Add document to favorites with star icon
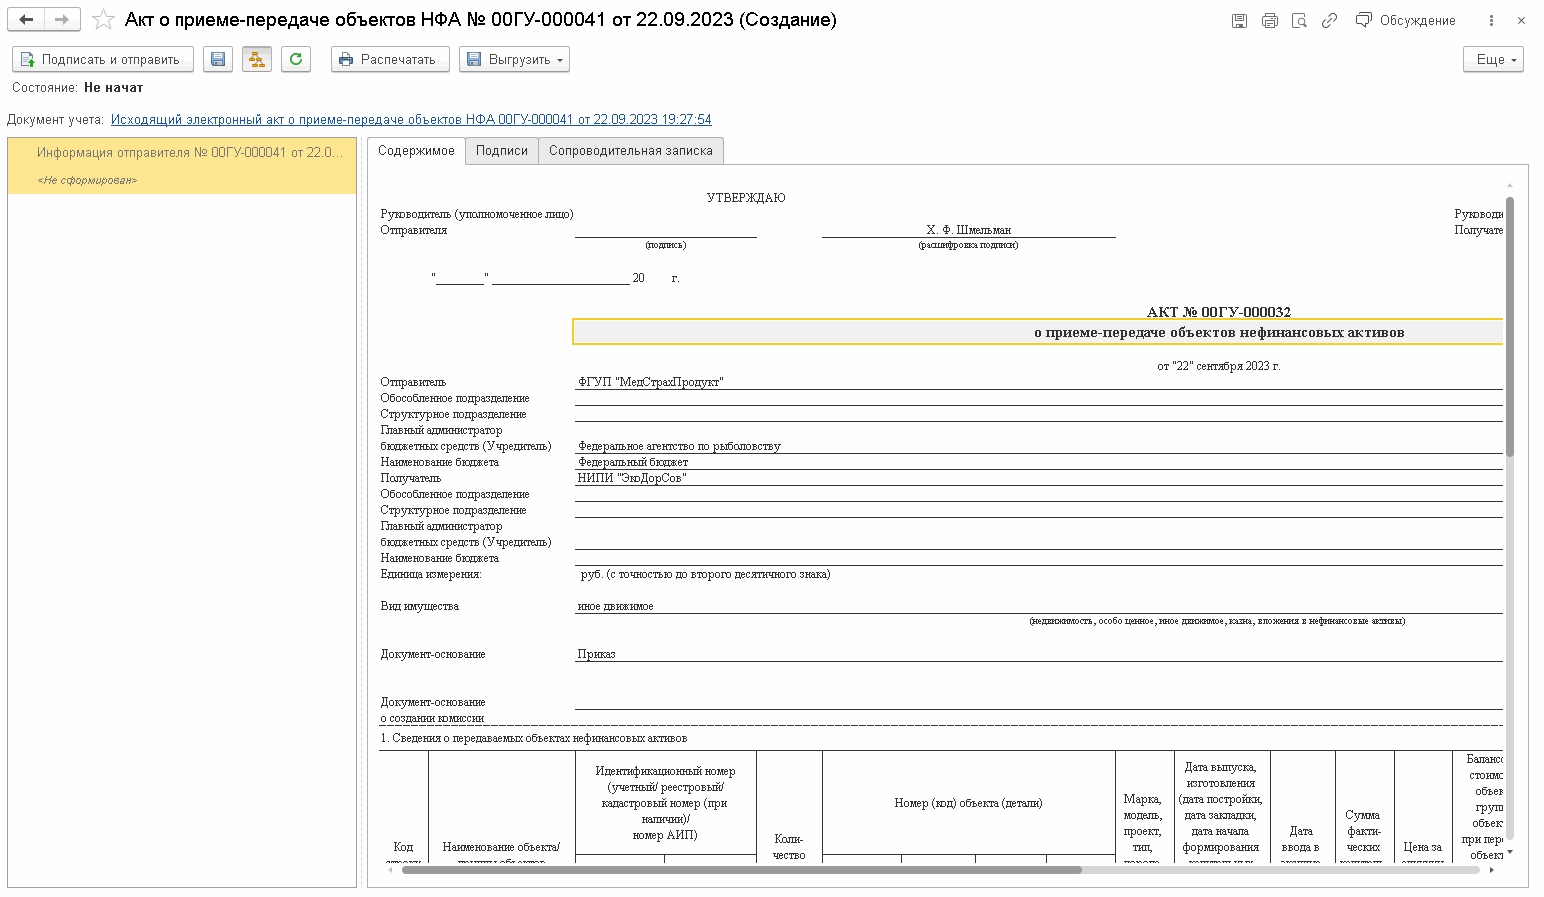This screenshot has width=1544, height=897. [x=103, y=19]
